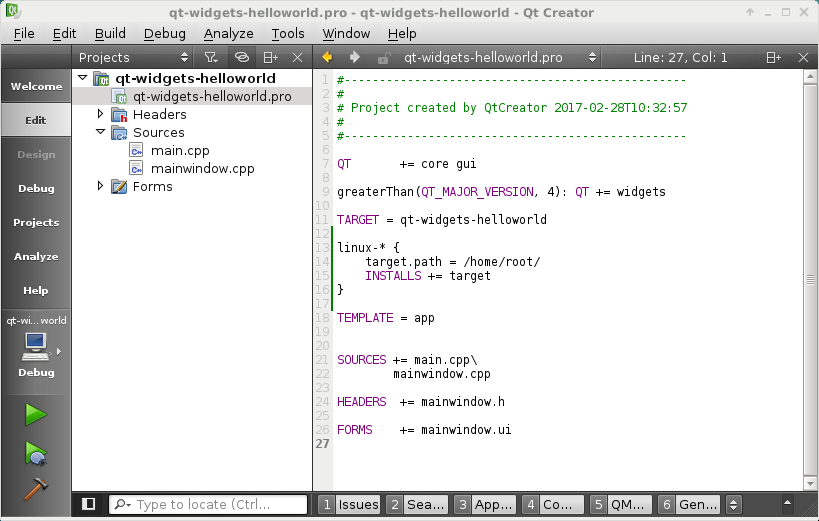Open the Debug menu
This screenshot has width=819, height=521.
165,33
